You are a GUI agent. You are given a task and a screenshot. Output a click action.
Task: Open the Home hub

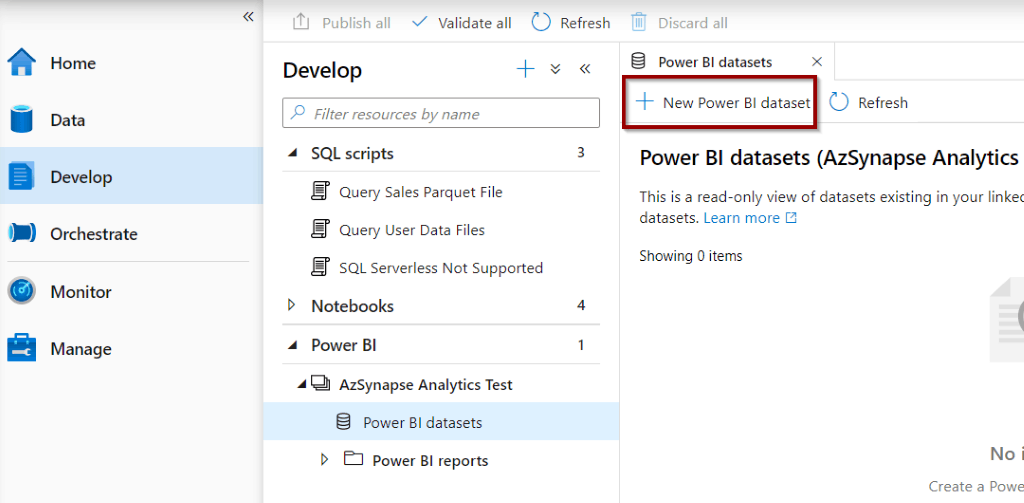(131, 63)
